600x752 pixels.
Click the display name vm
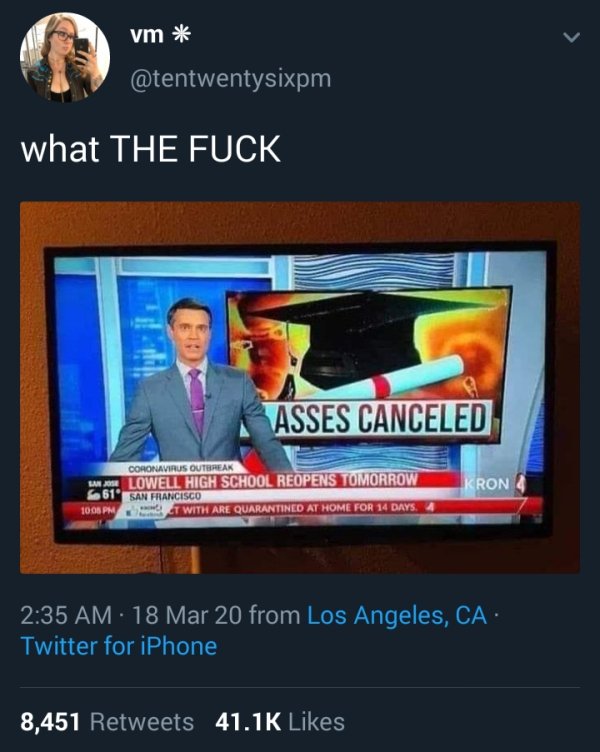[x=147, y=35]
